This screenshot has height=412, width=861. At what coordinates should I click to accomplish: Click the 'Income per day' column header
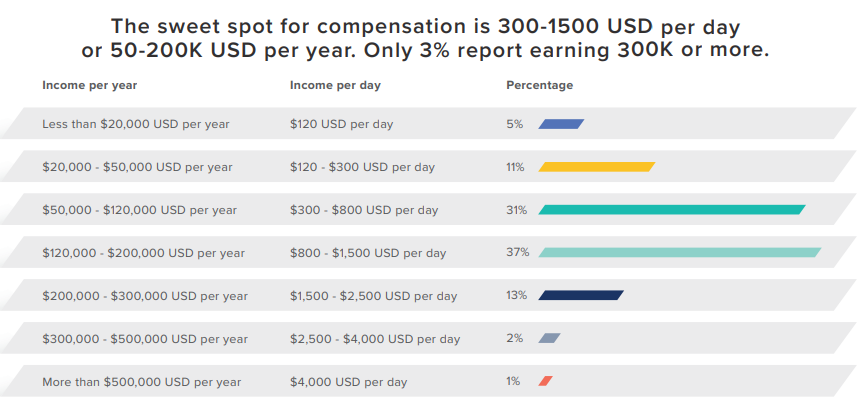click(335, 85)
